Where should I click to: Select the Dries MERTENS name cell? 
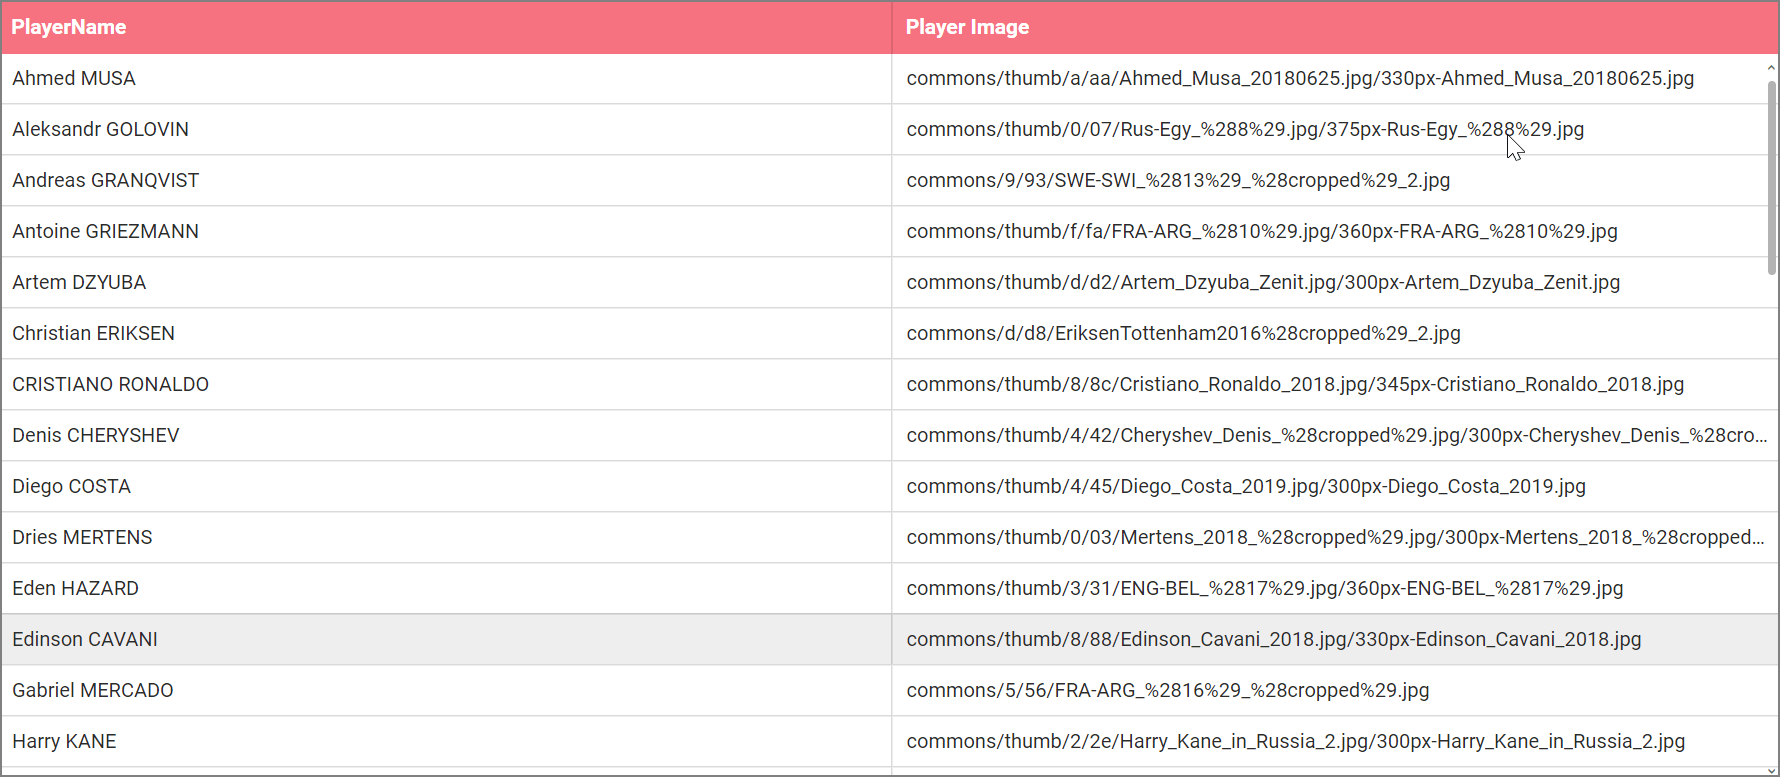pos(446,537)
